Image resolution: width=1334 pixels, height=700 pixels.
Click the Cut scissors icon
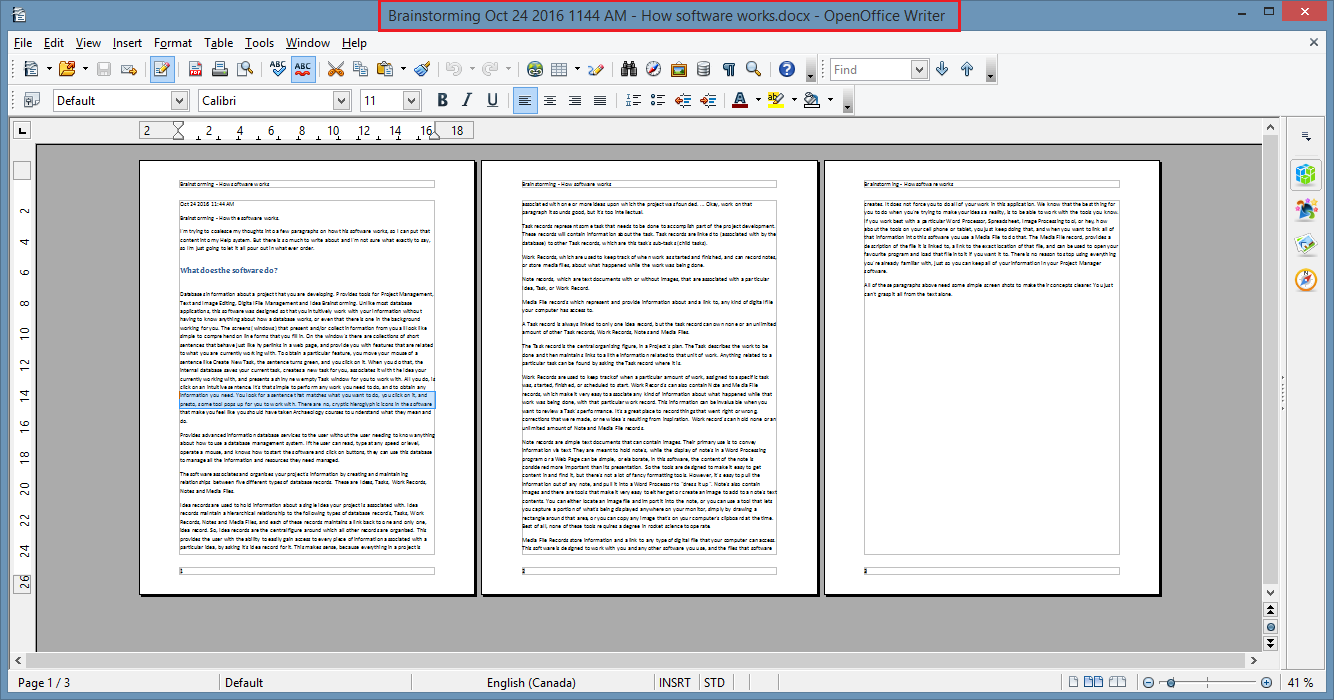(335, 70)
